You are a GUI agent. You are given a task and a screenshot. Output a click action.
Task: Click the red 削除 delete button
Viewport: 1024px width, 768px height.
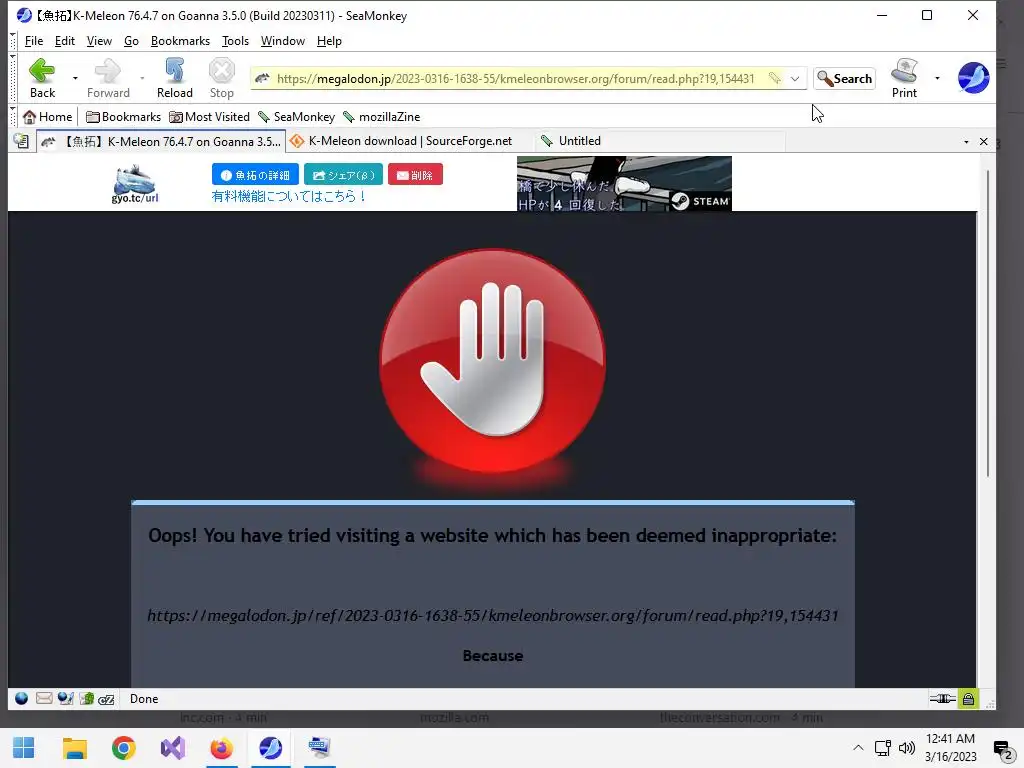pos(415,175)
